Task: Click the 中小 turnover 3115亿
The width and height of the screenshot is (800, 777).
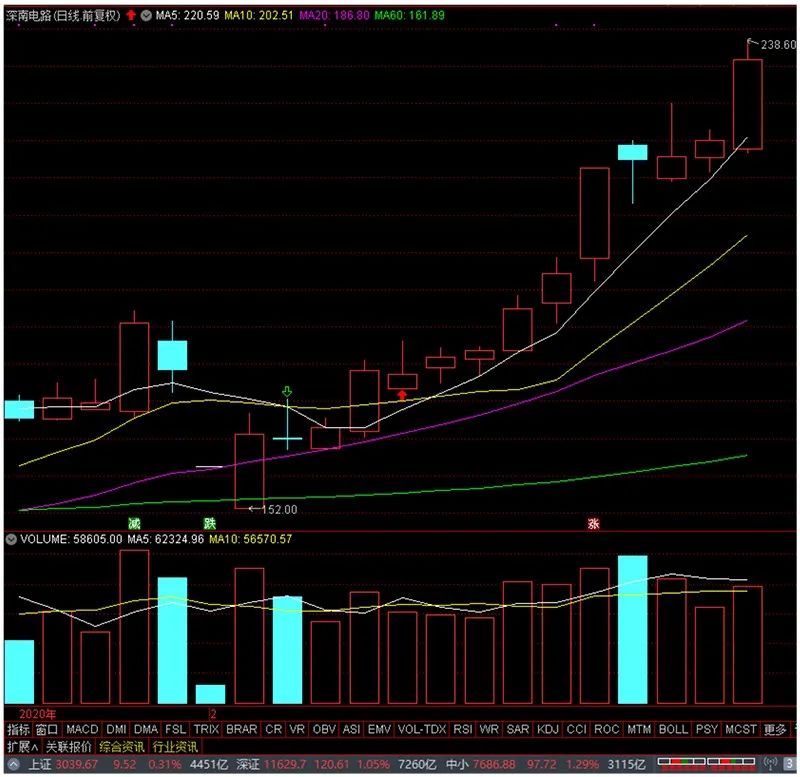Action: (x=627, y=764)
